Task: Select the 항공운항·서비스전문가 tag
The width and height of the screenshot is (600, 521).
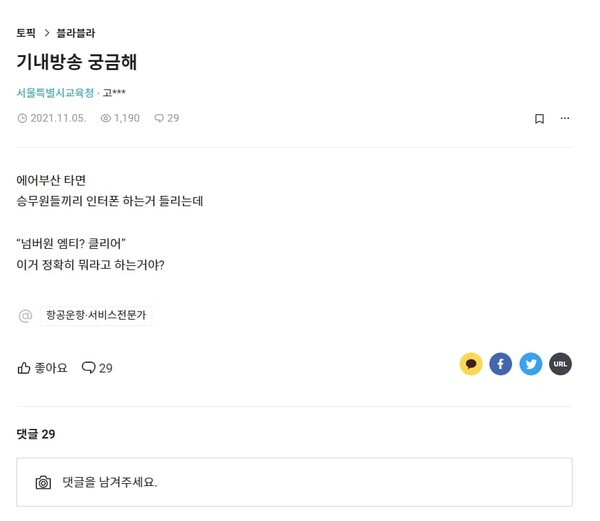Action: [x=96, y=315]
